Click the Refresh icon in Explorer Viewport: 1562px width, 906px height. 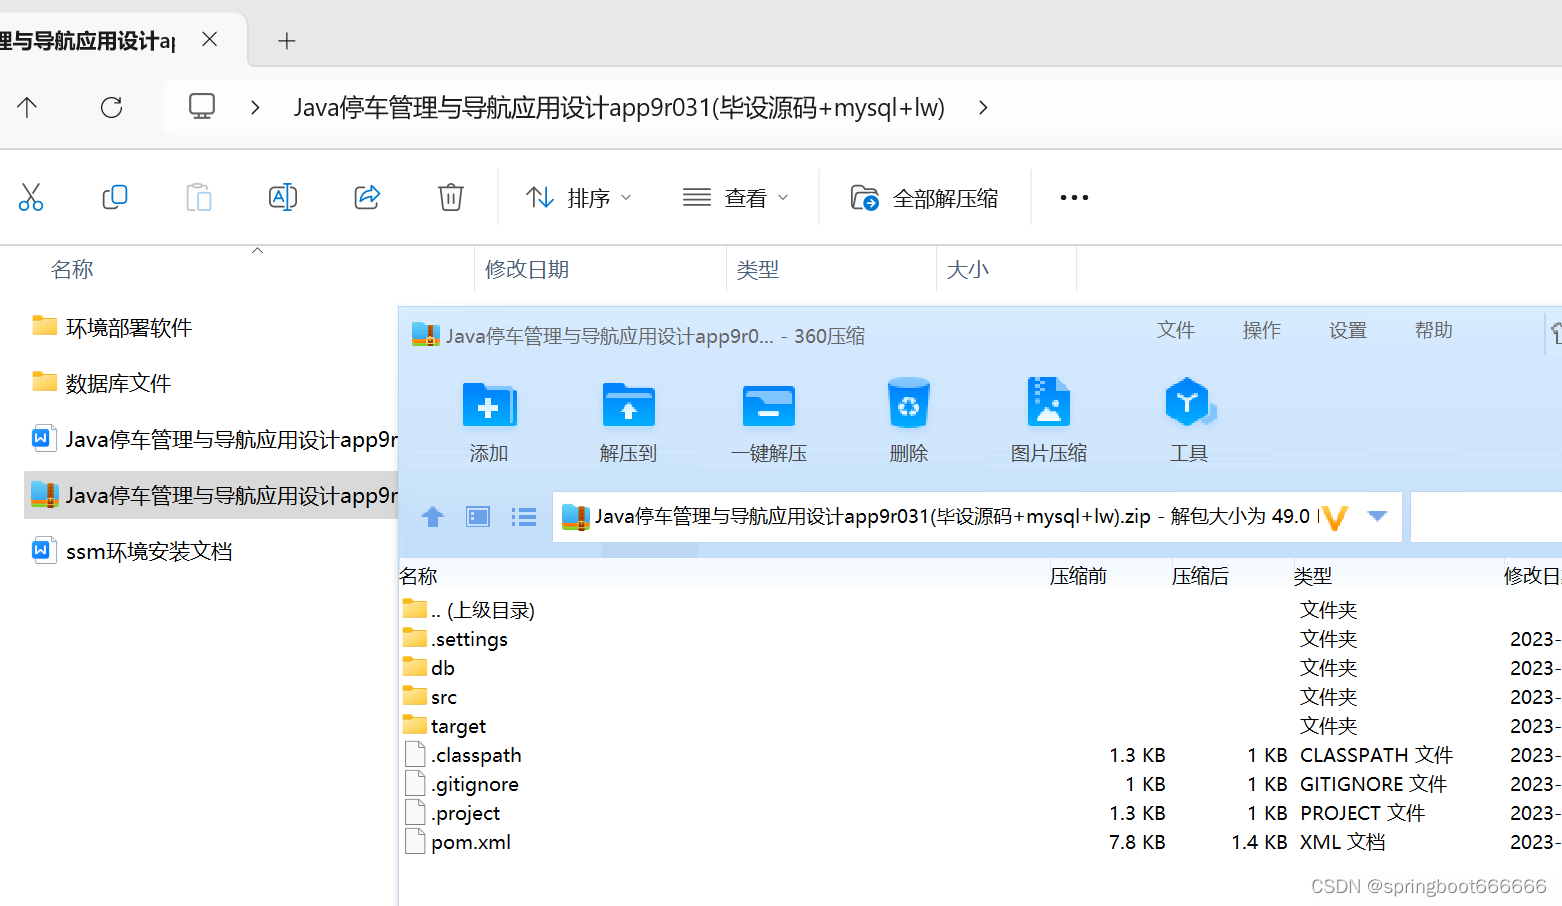pyautogui.click(x=111, y=107)
